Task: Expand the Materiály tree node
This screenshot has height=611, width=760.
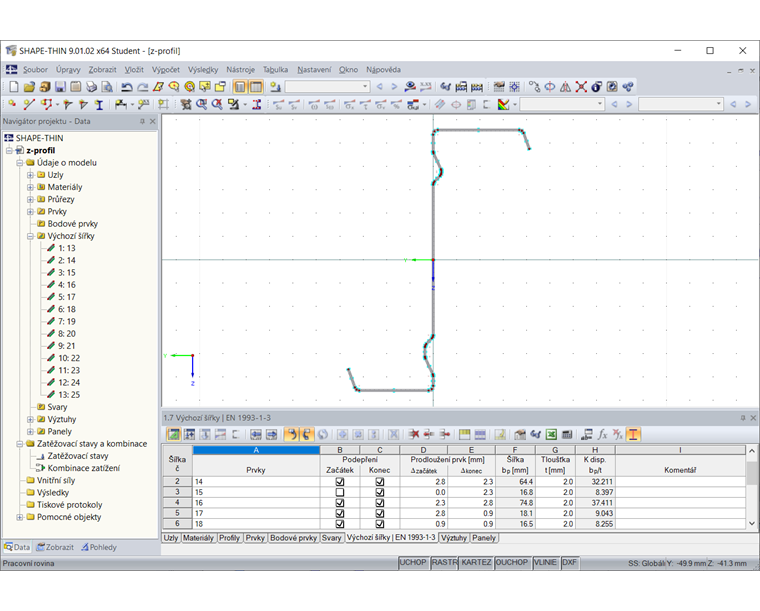Action: (30, 187)
